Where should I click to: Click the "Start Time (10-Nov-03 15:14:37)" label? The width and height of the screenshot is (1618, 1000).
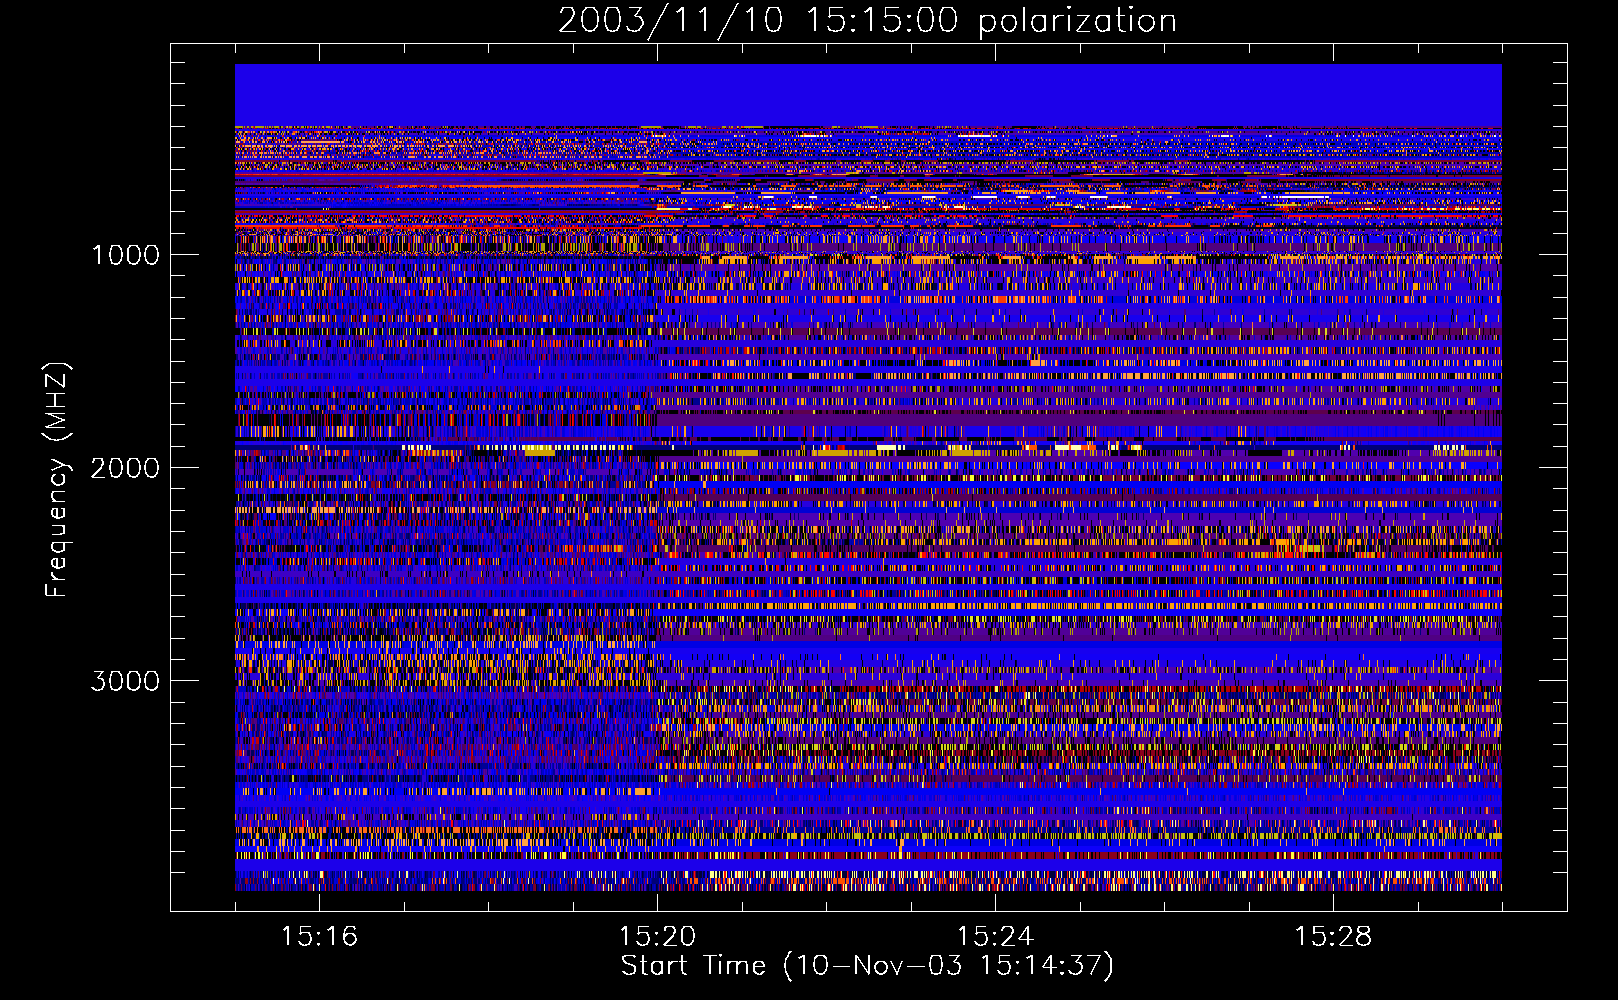[x=867, y=966]
